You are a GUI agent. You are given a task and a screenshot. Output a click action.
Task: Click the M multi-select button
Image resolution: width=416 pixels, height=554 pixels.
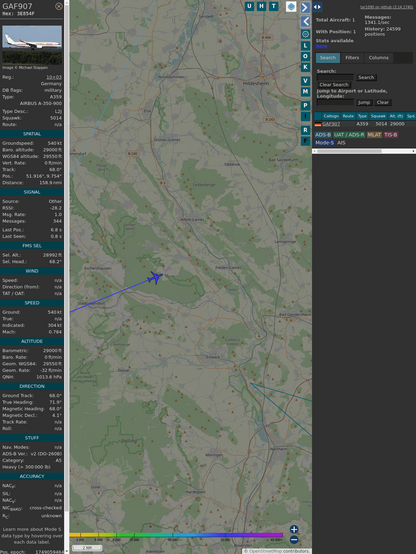click(x=305, y=92)
